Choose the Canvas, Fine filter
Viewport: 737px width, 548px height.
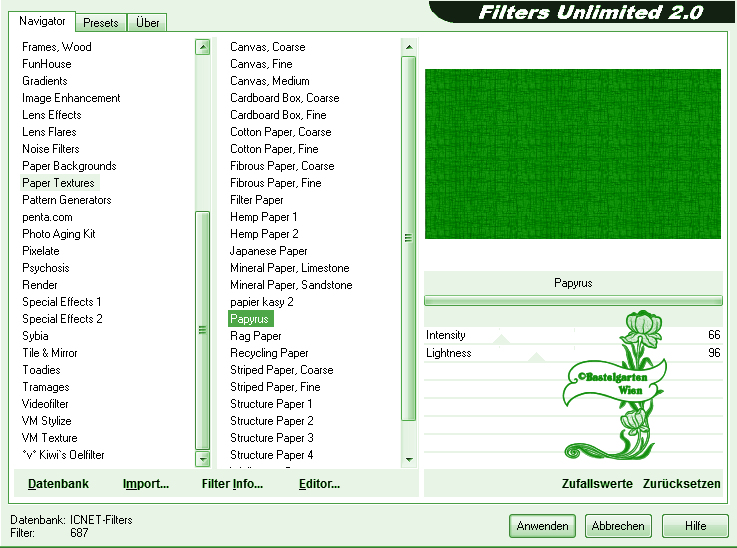pos(261,64)
